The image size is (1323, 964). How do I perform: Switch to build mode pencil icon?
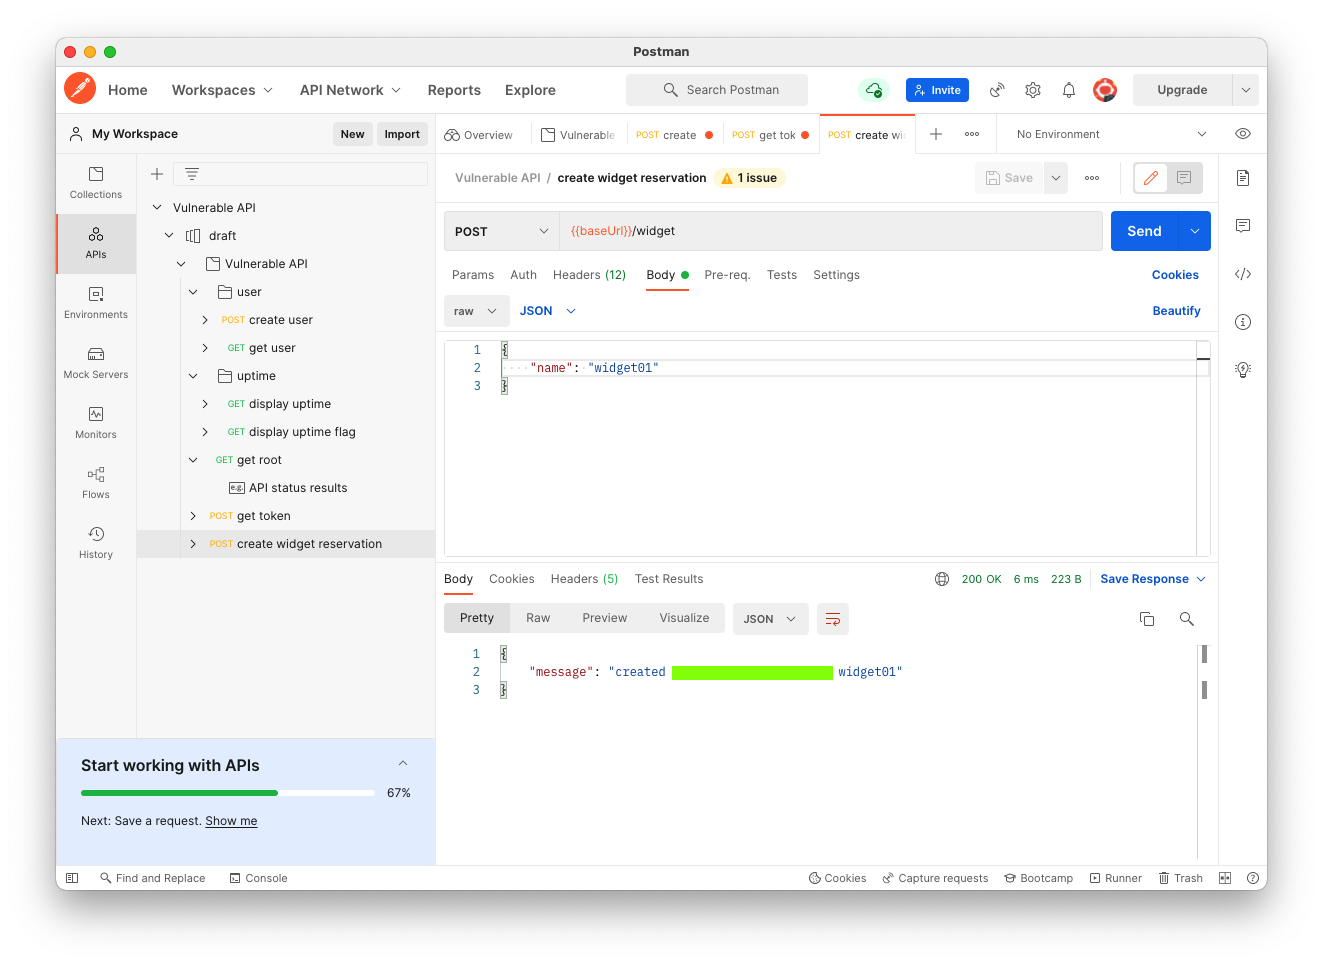tap(1151, 178)
